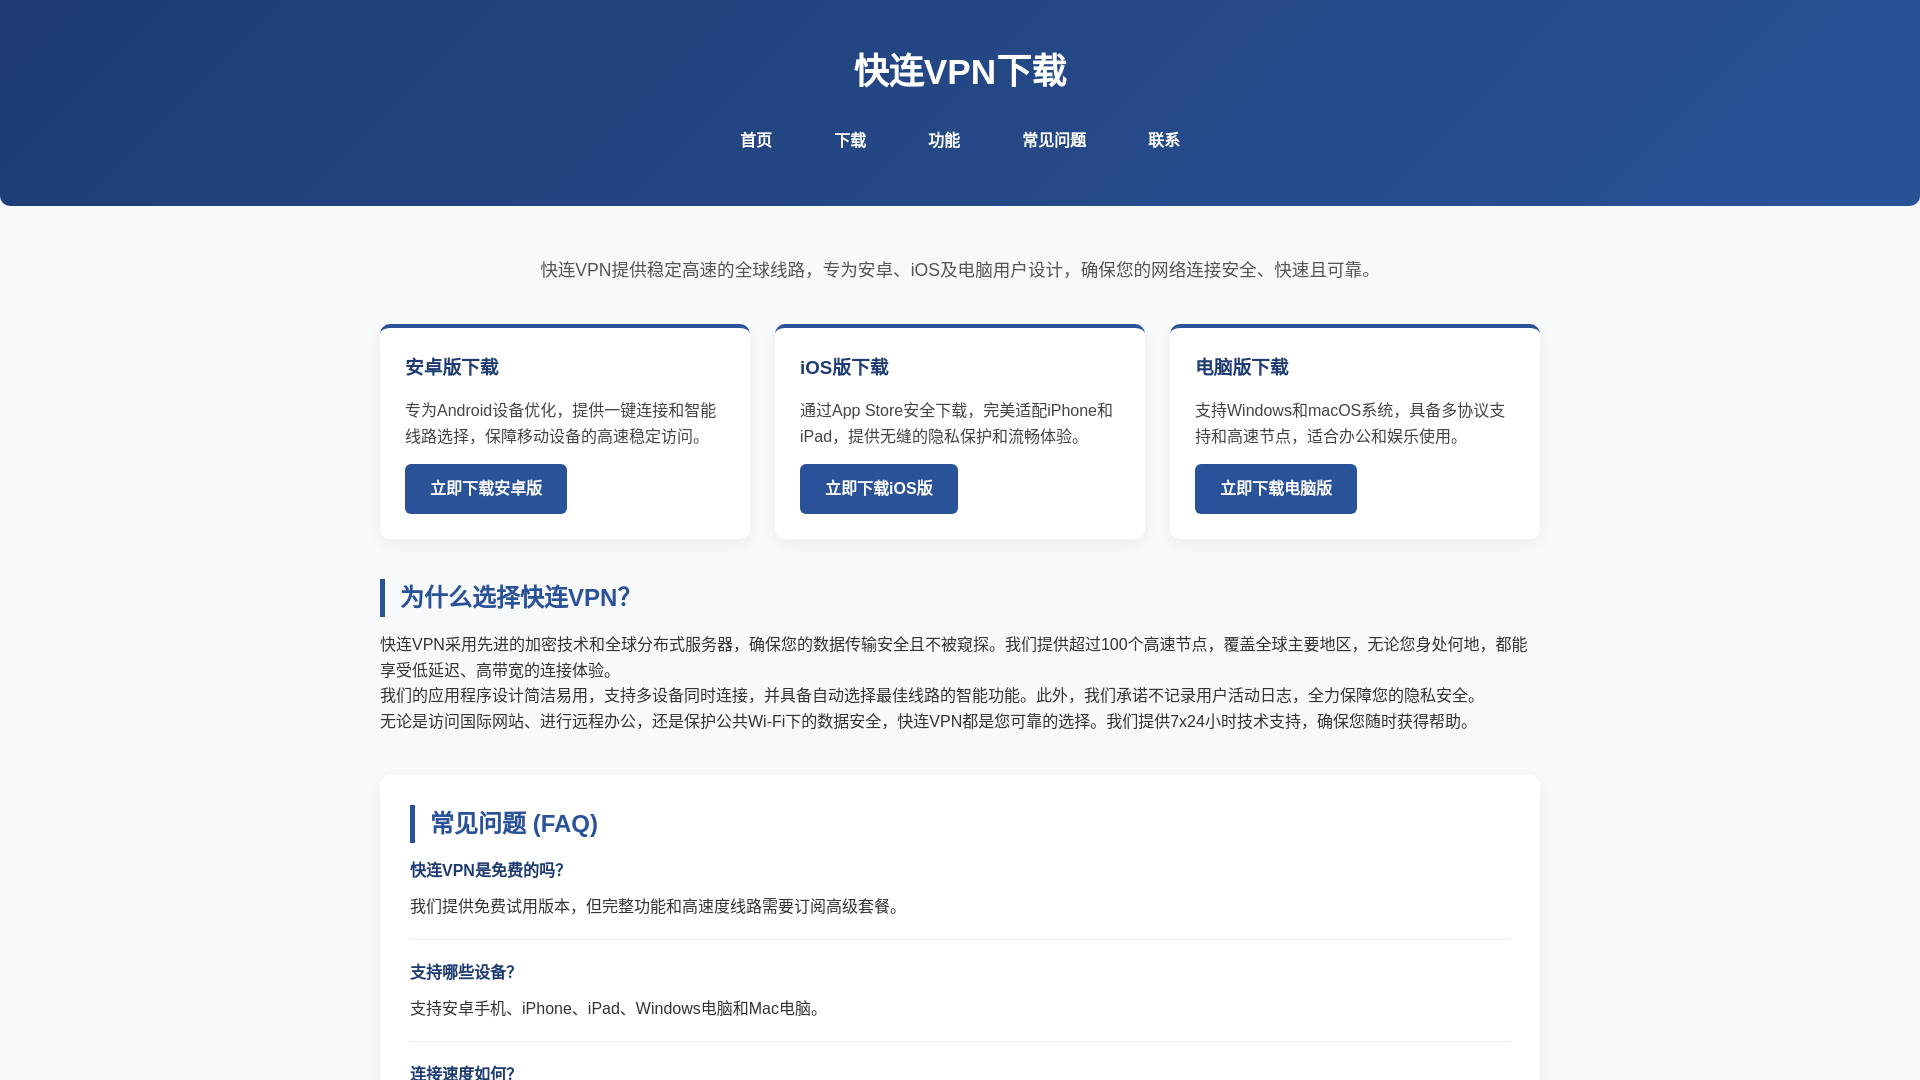Image resolution: width=1920 pixels, height=1080 pixels.
Task: Go to the 下载 nav item
Action: [850, 140]
